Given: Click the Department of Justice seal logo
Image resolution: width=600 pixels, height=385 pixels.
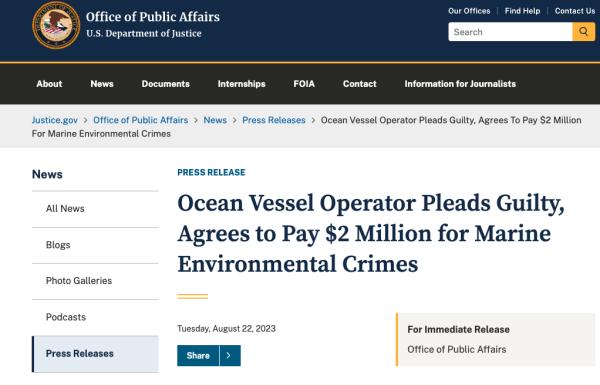Looking at the screenshot, I should tap(56, 25).
